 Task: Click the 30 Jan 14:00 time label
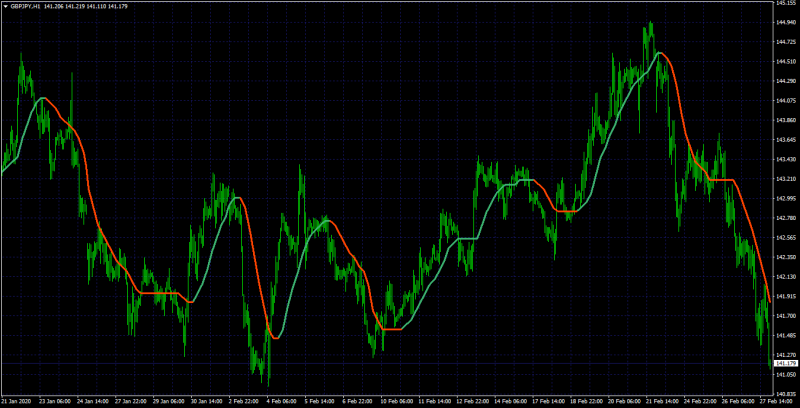click(207, 402)
